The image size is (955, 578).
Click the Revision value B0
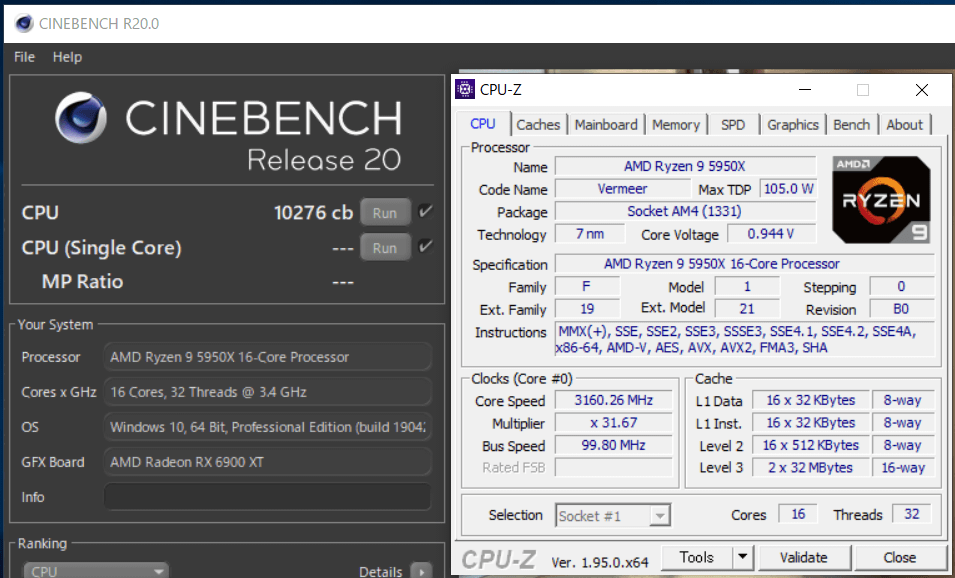(x=901, y=309)
